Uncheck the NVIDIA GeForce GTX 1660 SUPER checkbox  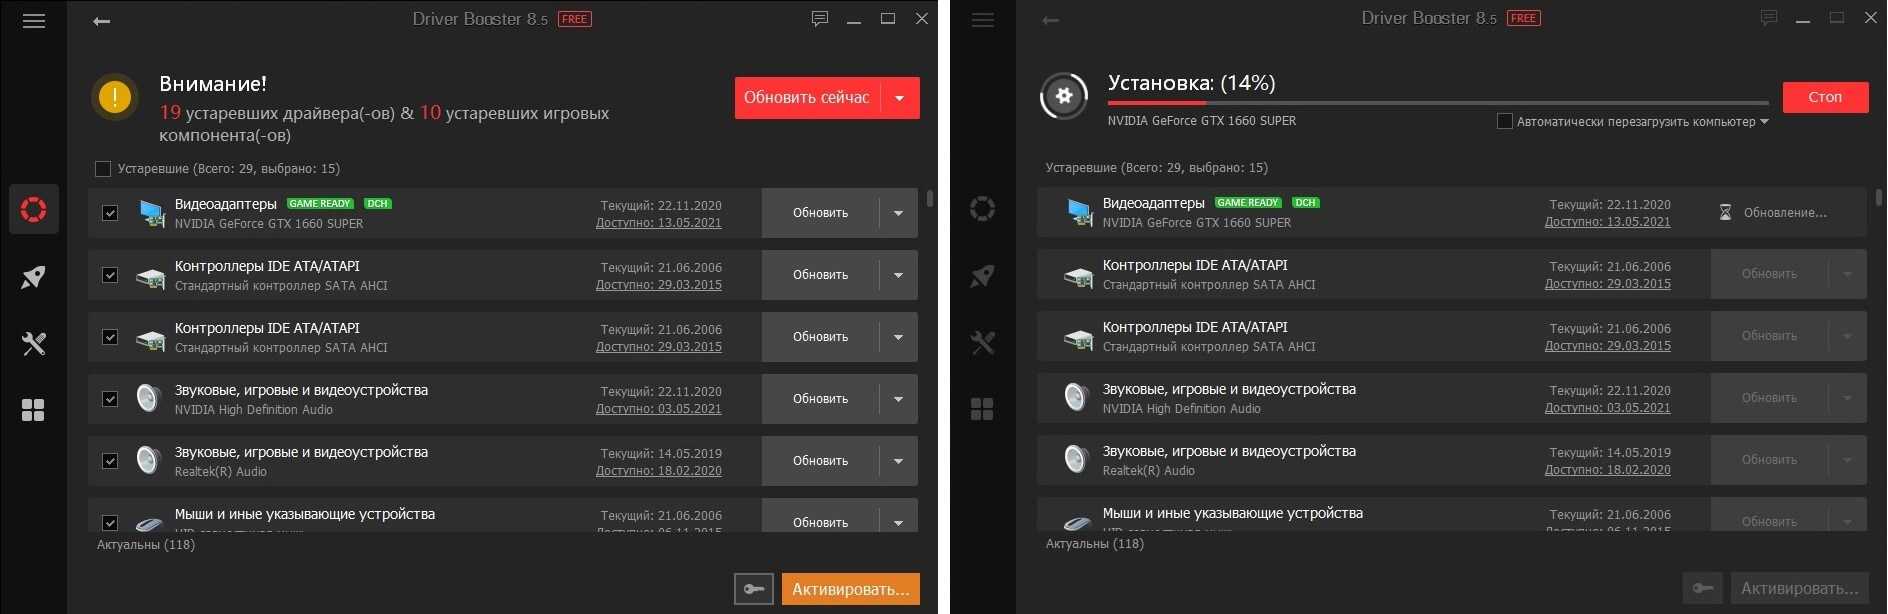[110, 213]
